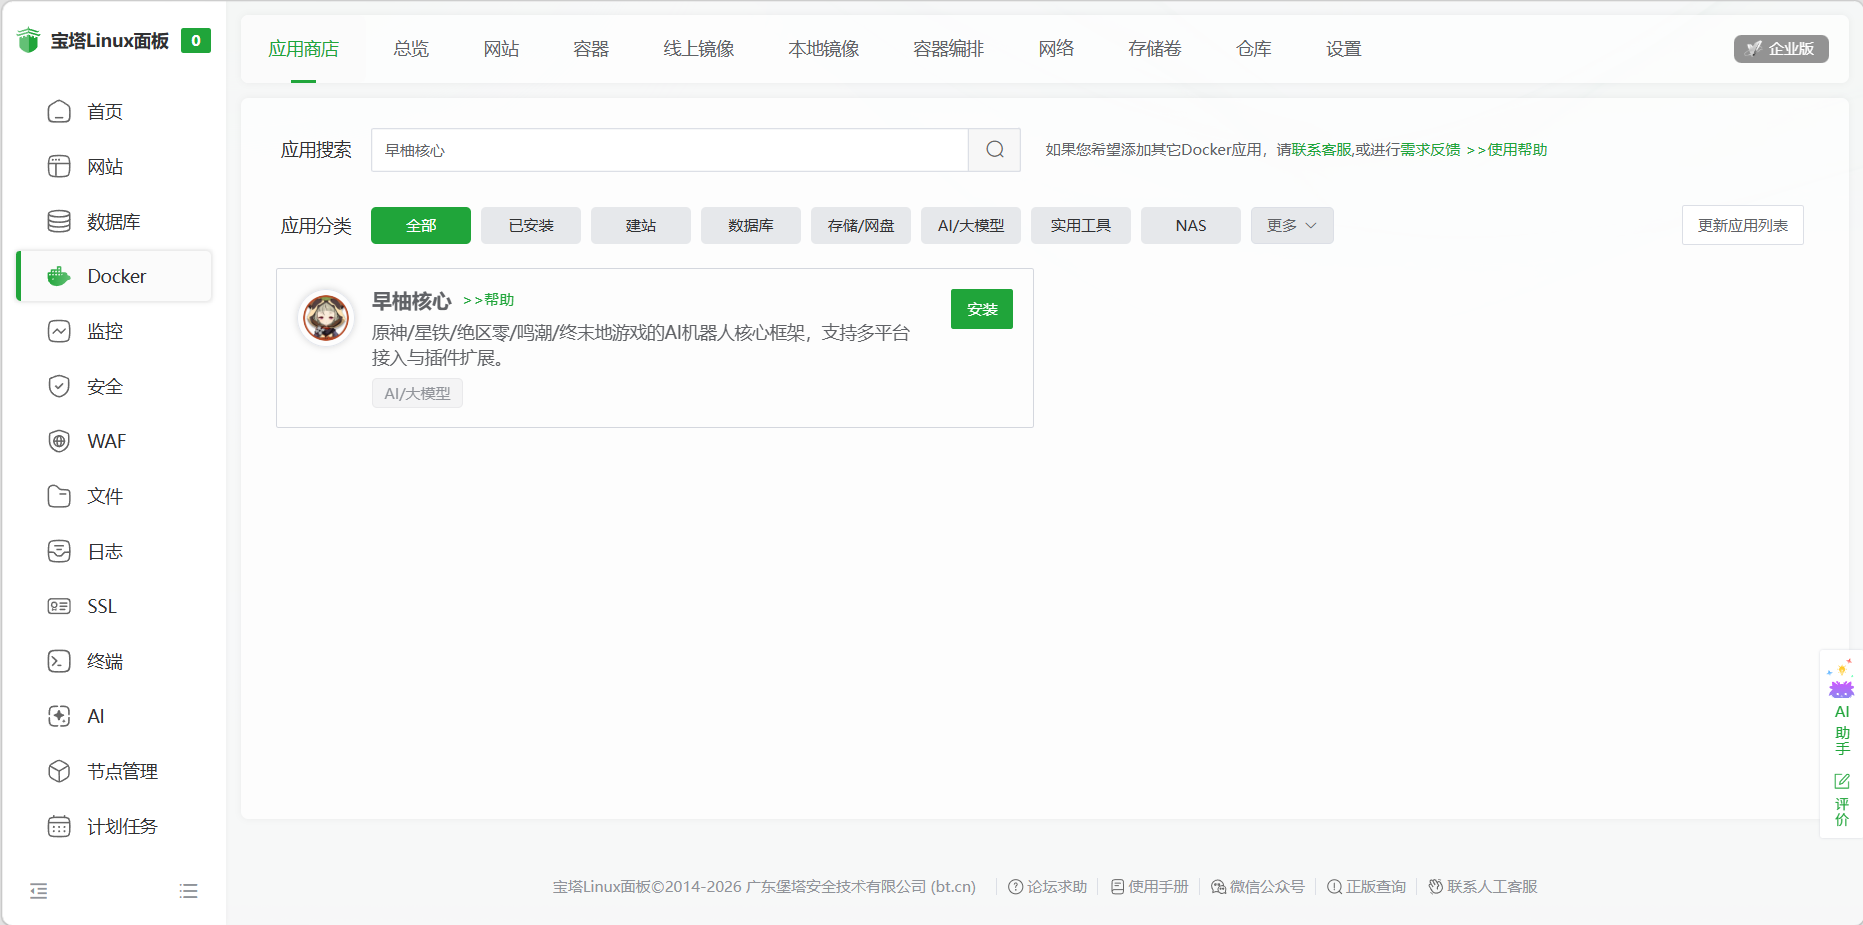
Task: Switch to the 总览 tab
Action: [x=411, y=49]
